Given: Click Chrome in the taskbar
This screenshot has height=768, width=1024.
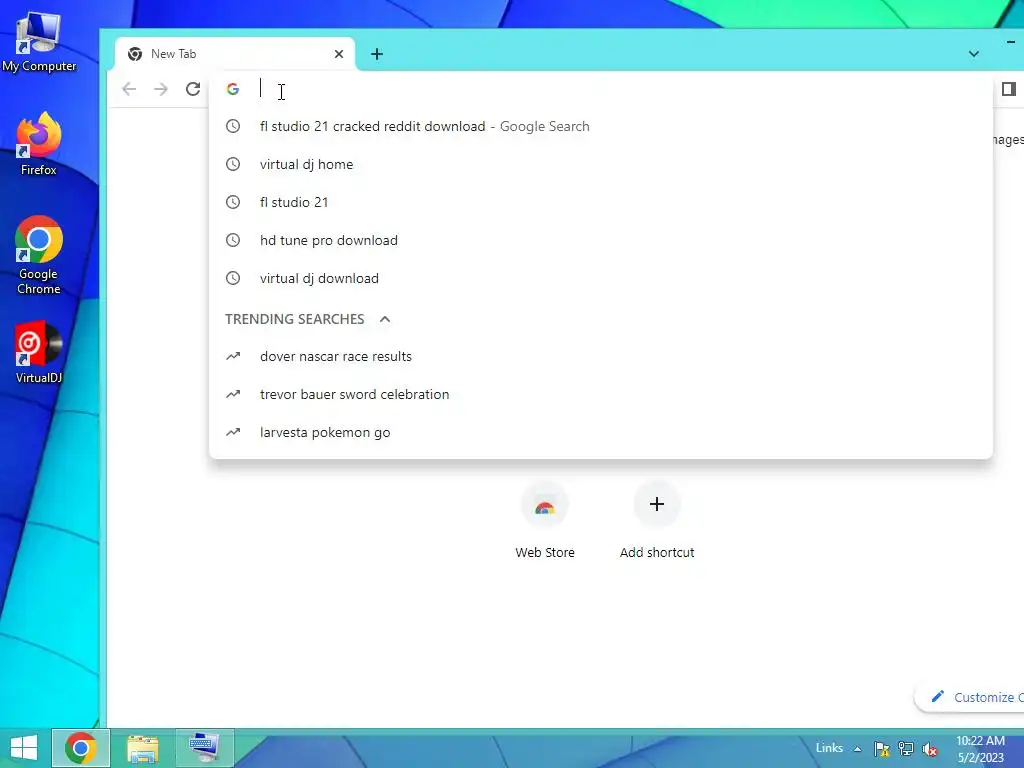Looking at the screenshot, I should tap(81, 748).
